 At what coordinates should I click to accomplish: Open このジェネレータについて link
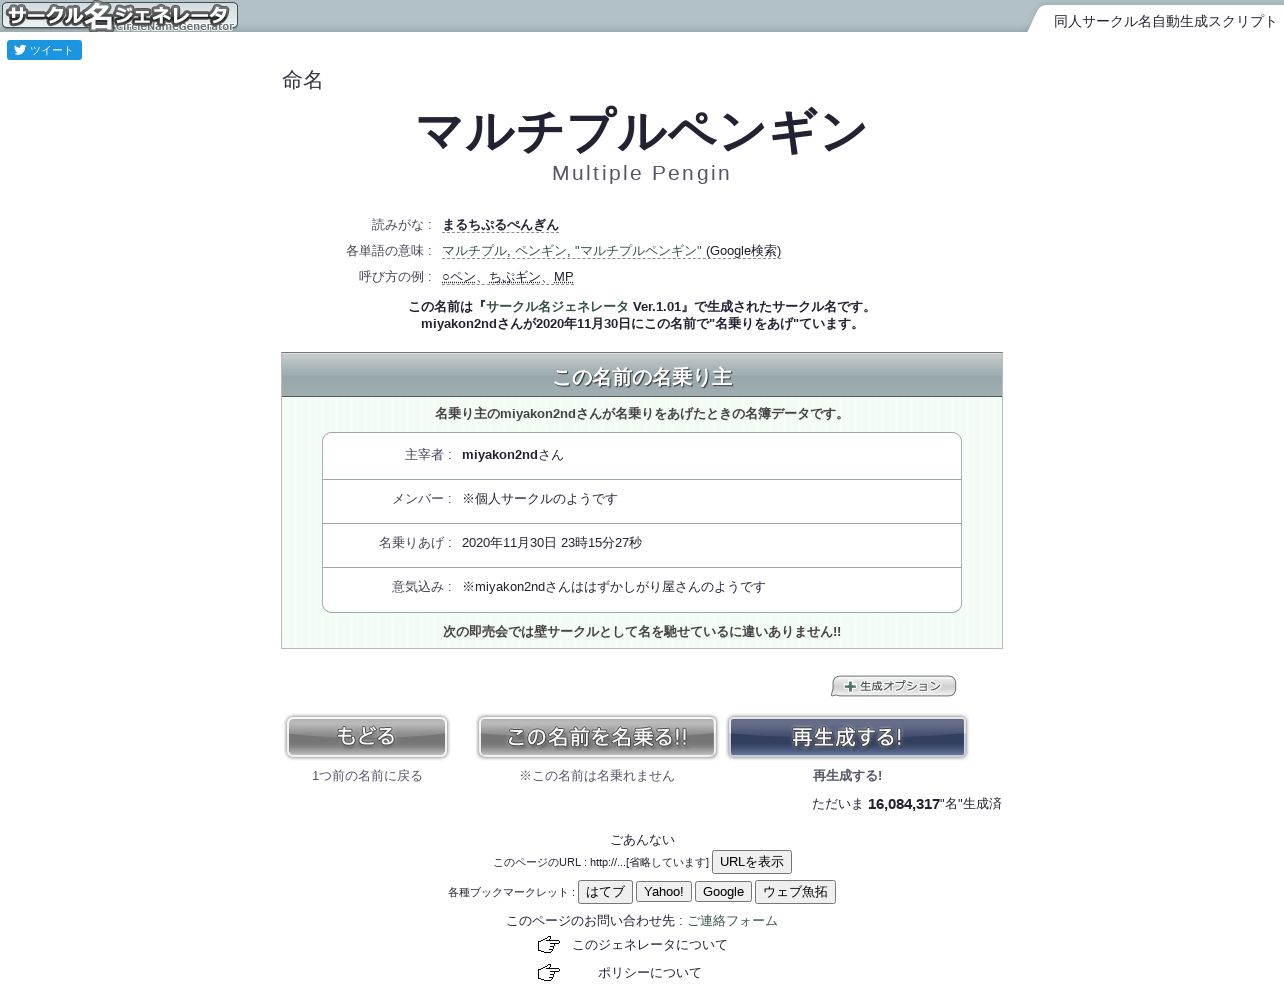click(649, 945)
